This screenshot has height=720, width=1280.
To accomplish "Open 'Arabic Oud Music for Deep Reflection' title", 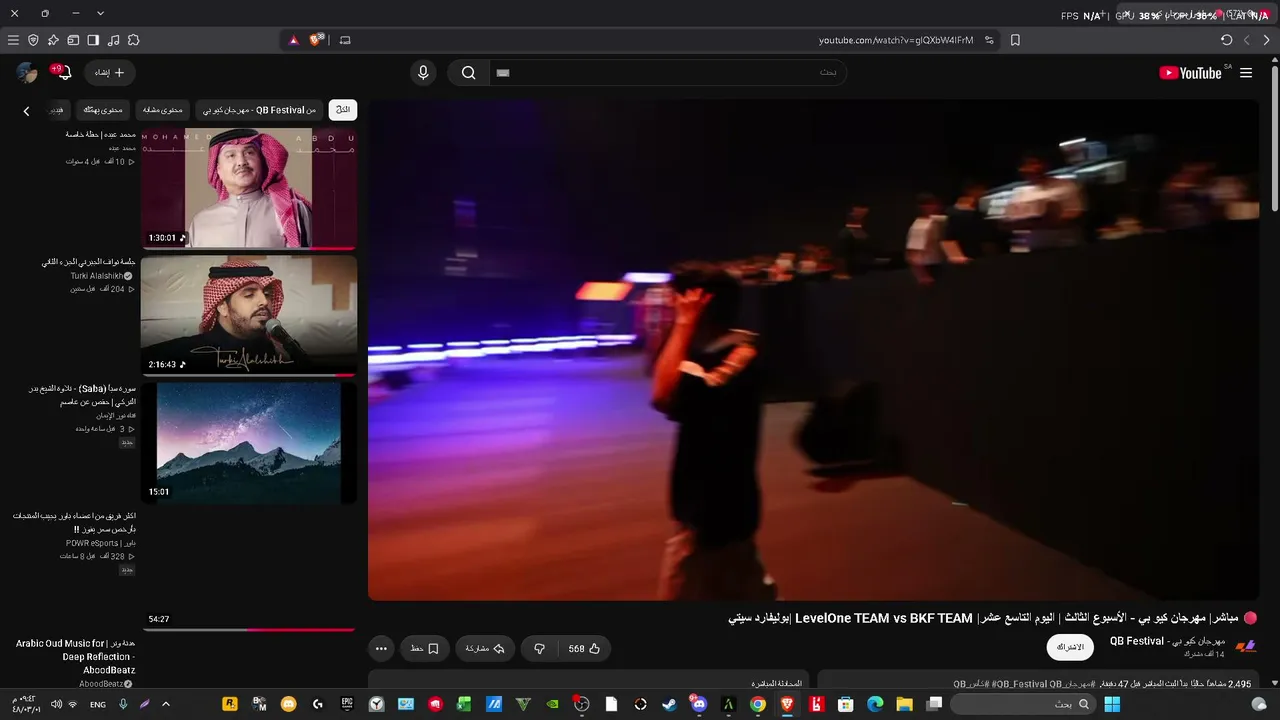I will tap(75, 657).
